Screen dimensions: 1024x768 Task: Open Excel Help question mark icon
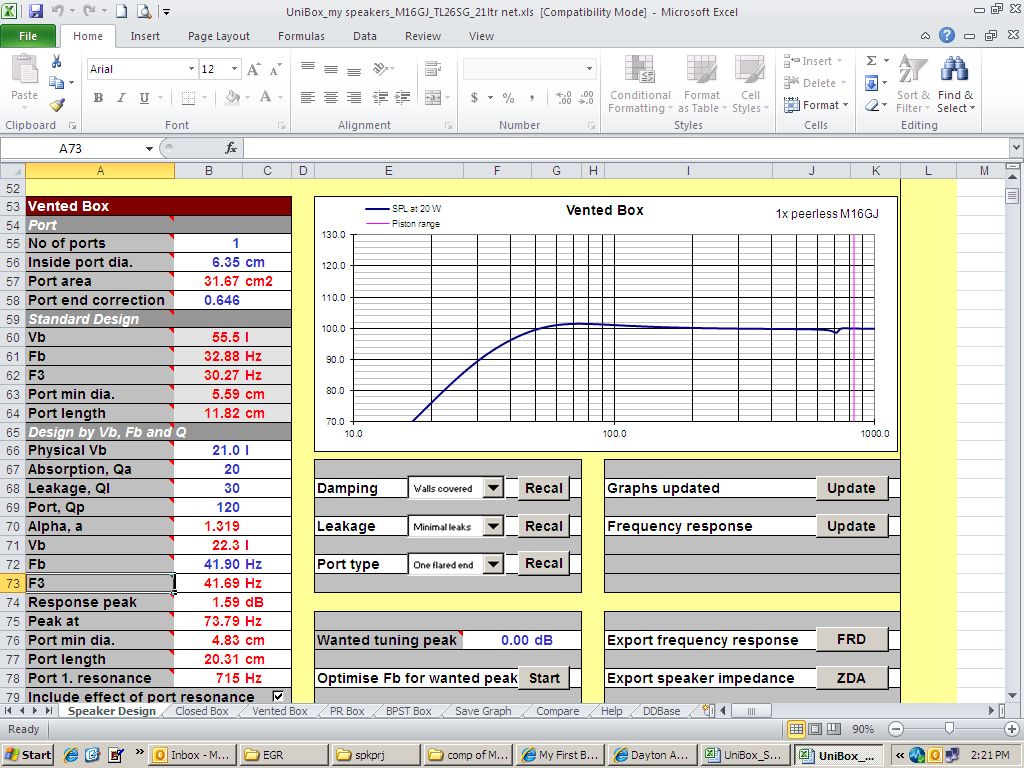(x=946, y=36)
